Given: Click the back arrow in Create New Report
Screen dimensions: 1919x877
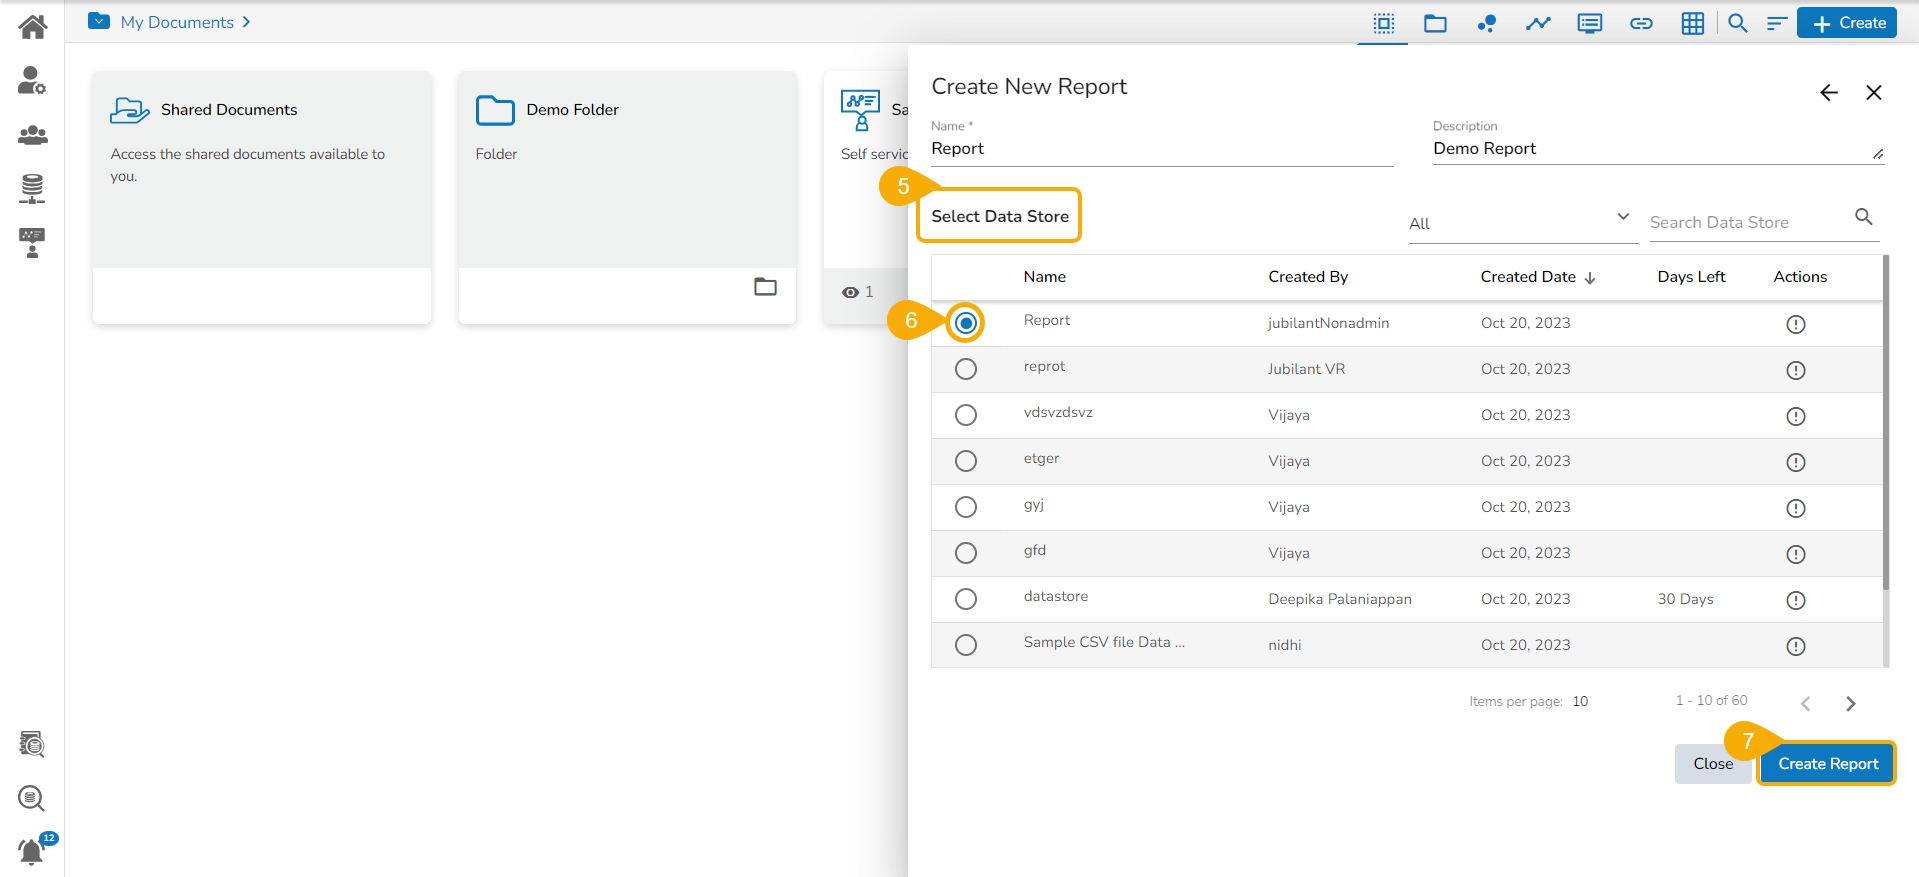Looking at the screenshot, I should [1828, 93].
